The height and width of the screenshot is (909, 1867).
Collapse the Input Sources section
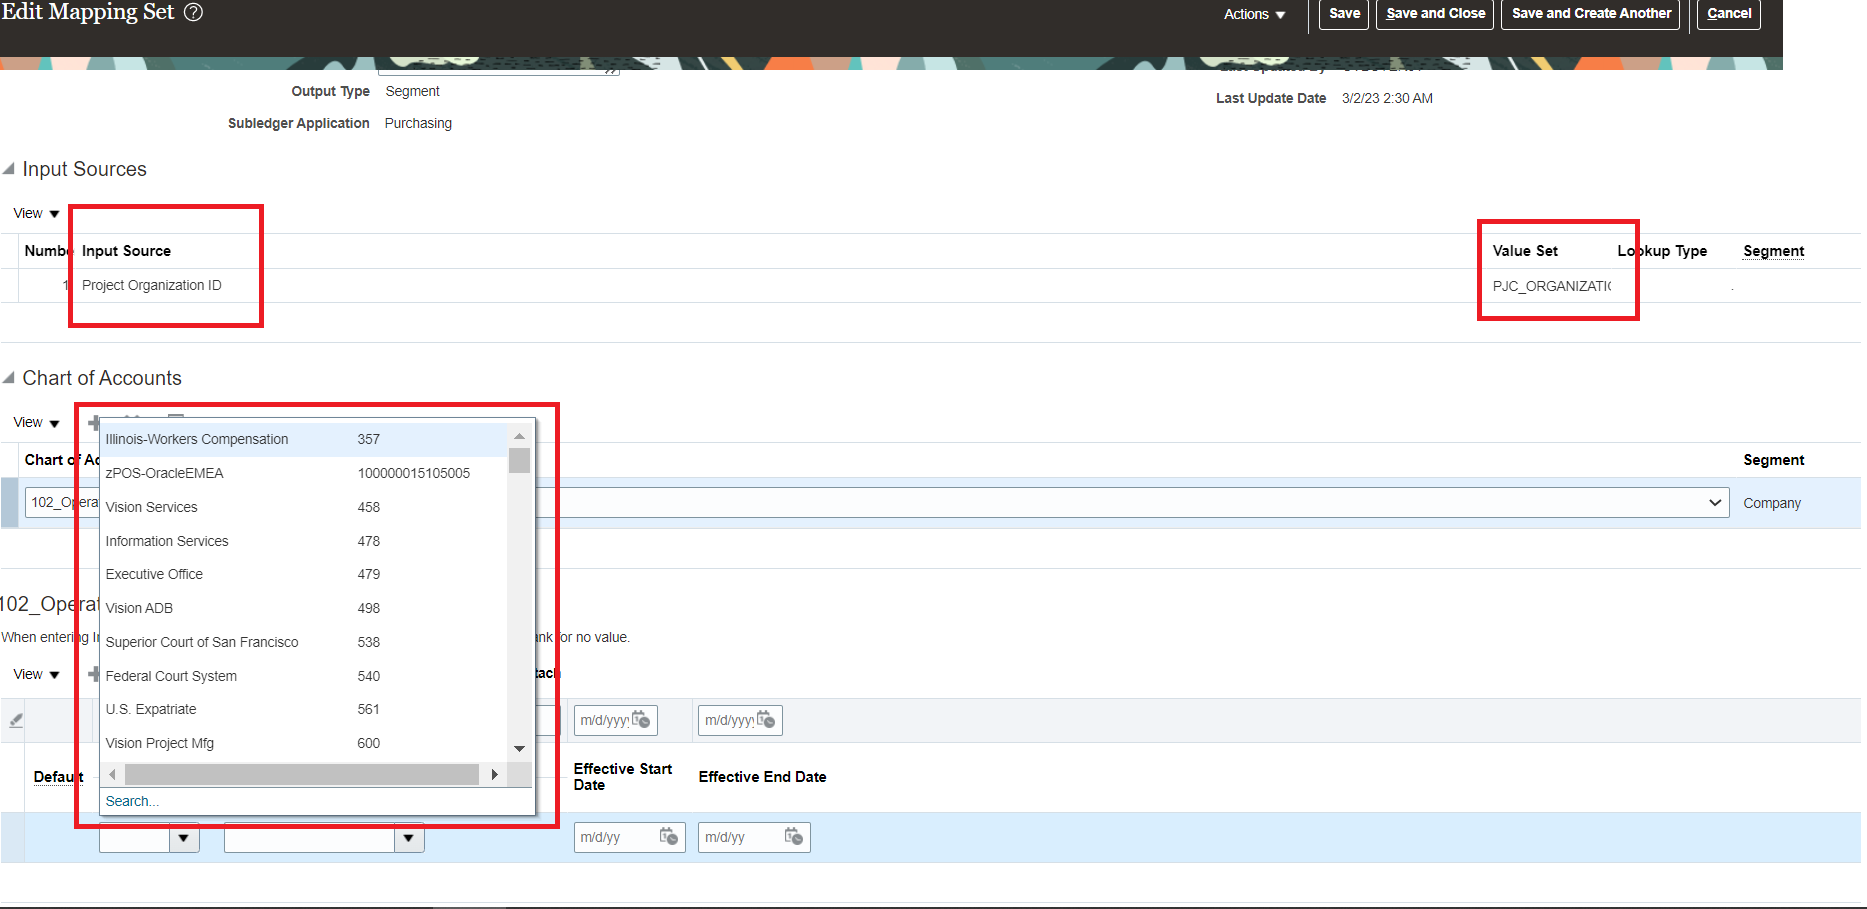point(8,168)
